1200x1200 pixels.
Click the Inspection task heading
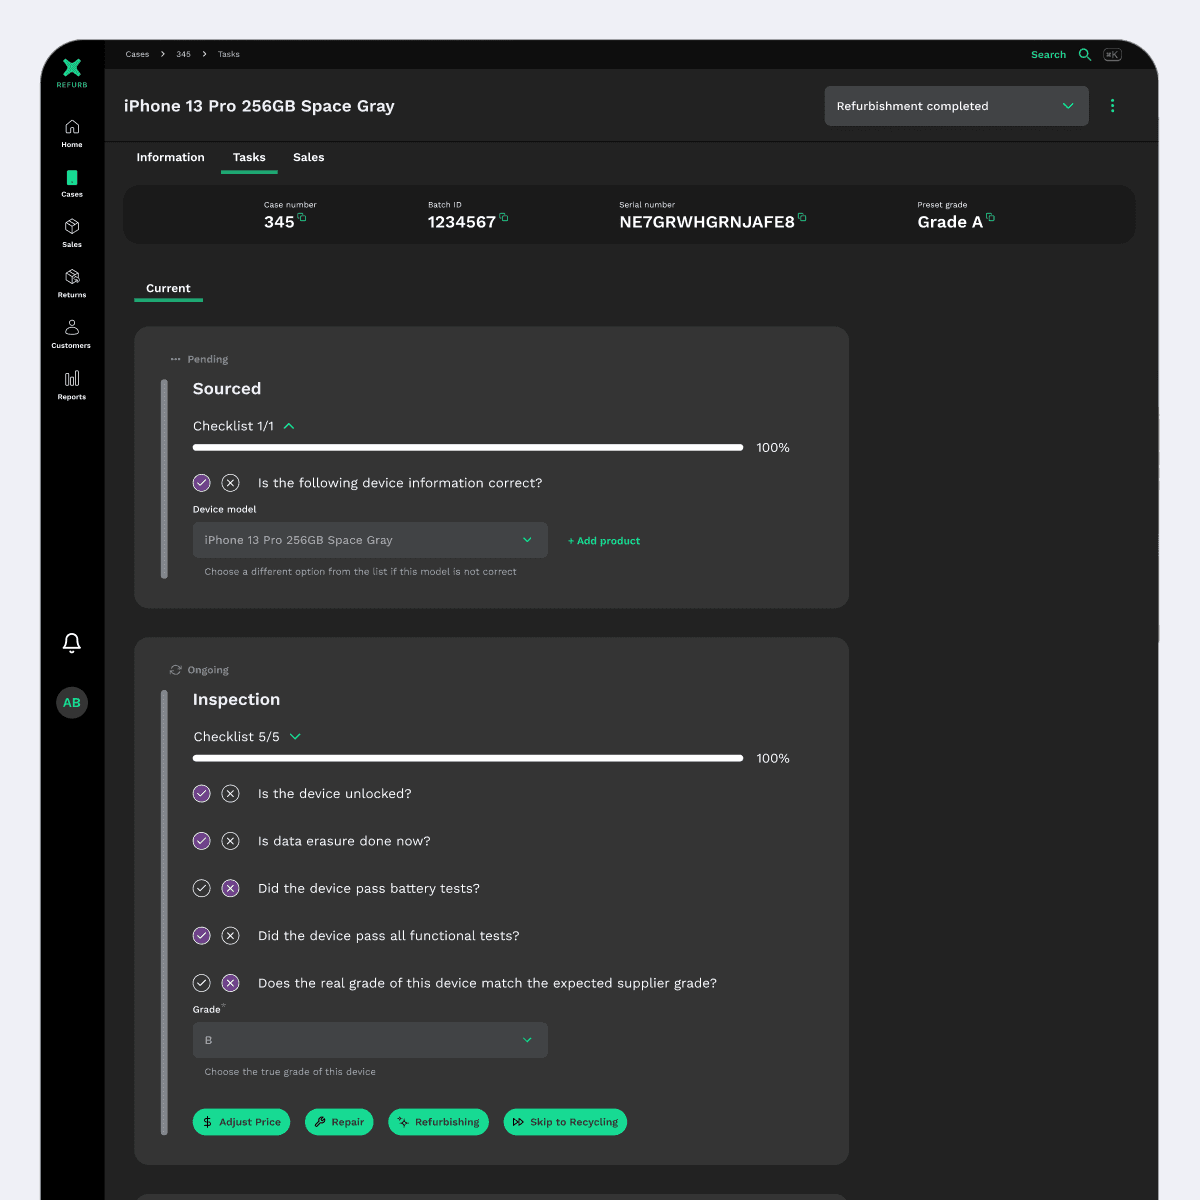pos(236,700)
